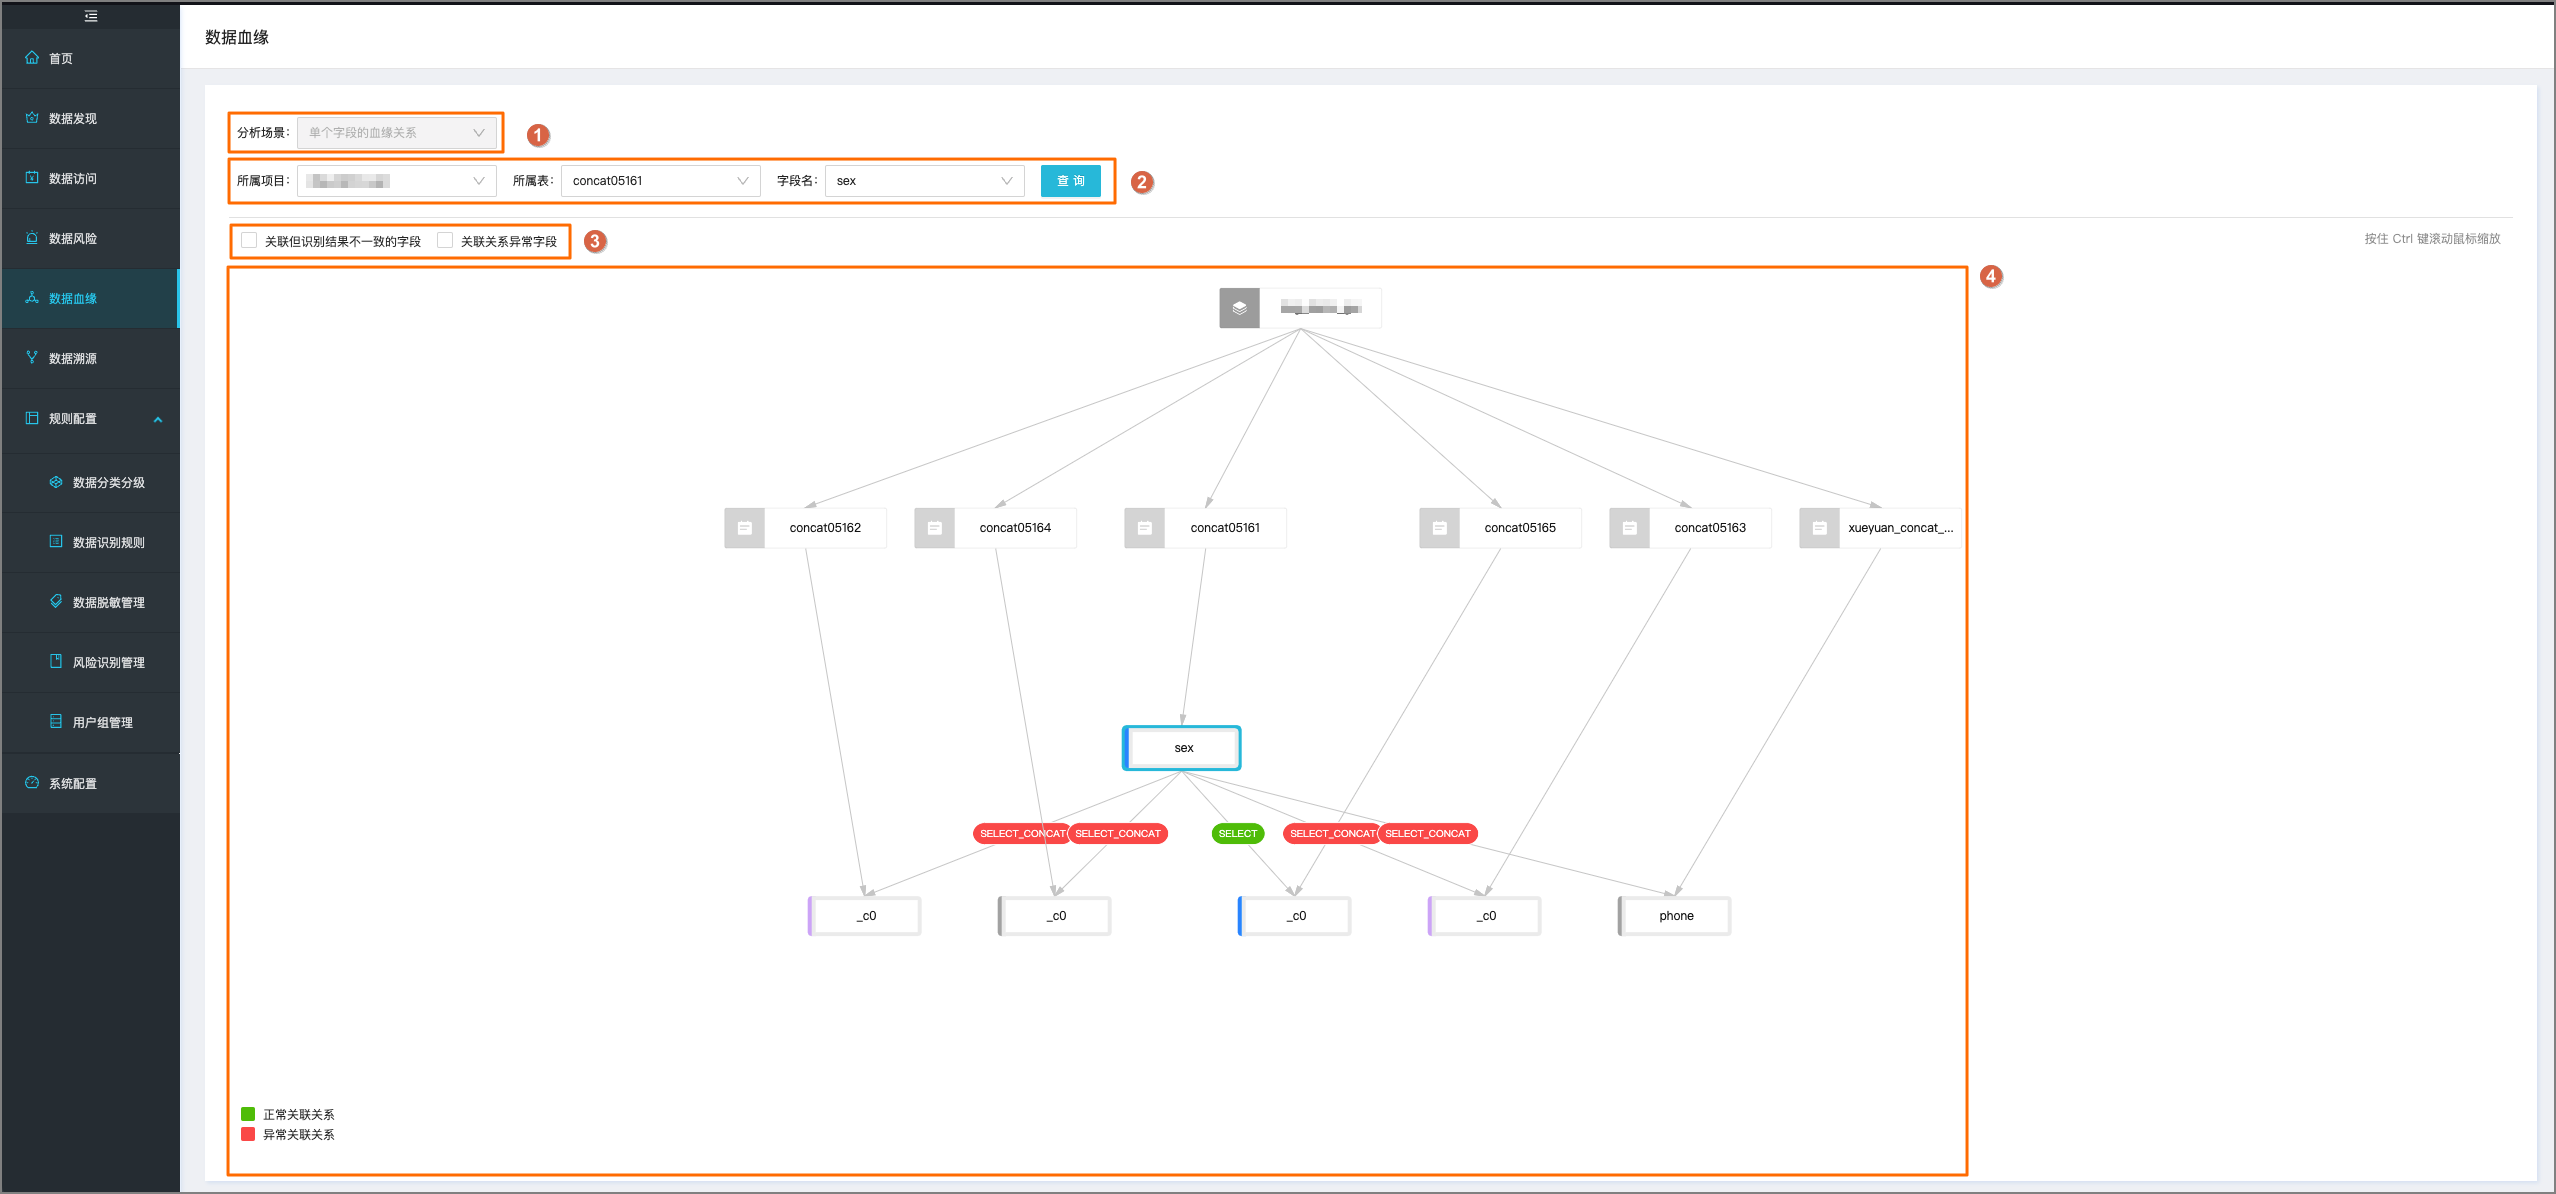This screenshot has height=1194, width=2556.
Task: Open the 所属表 dropdown showing concat05161
Action: coord(661,181)
